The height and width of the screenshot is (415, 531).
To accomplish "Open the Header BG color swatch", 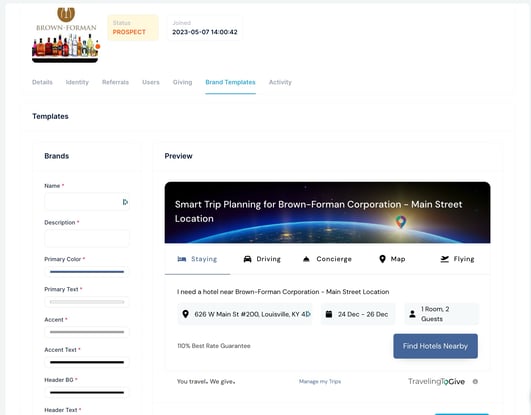I will [87, 392].
